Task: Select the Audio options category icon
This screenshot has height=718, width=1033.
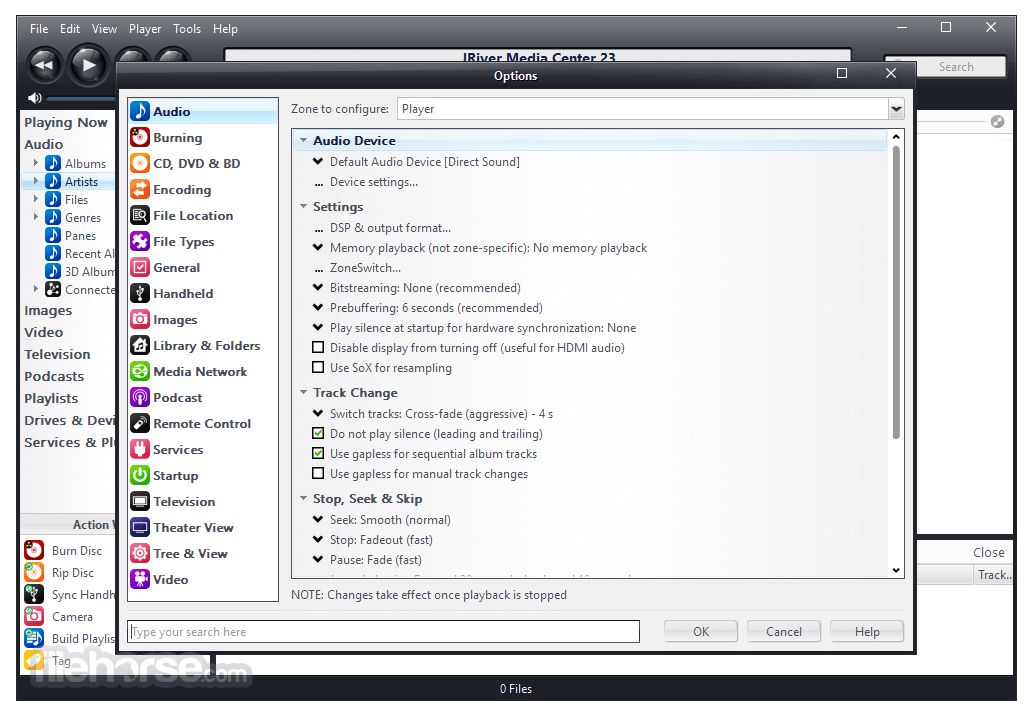Action: tap(140, 111)
